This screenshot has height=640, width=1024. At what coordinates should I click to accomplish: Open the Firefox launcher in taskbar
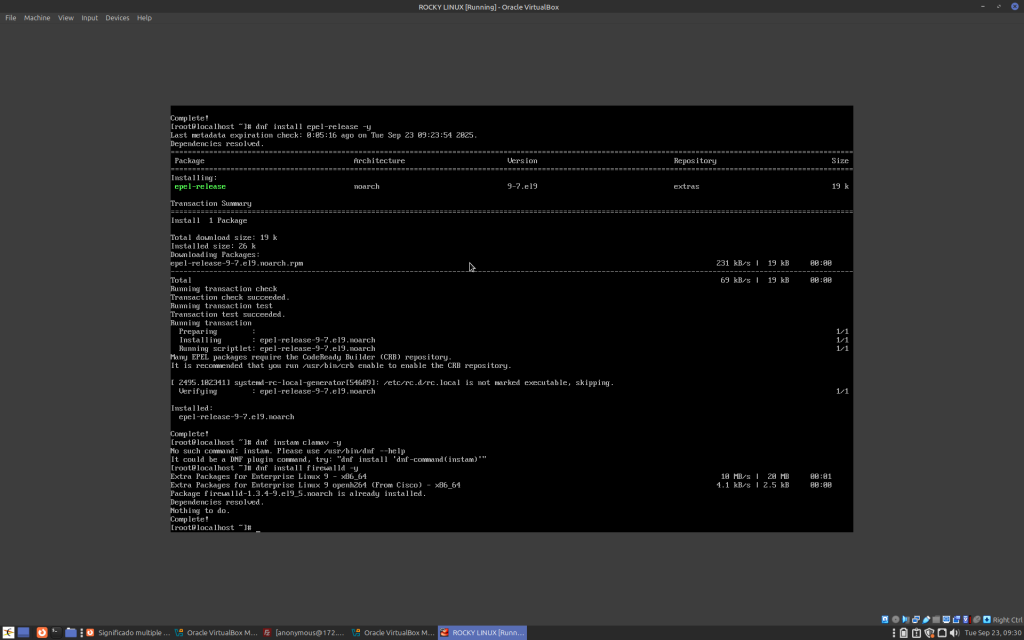(42, 633)
